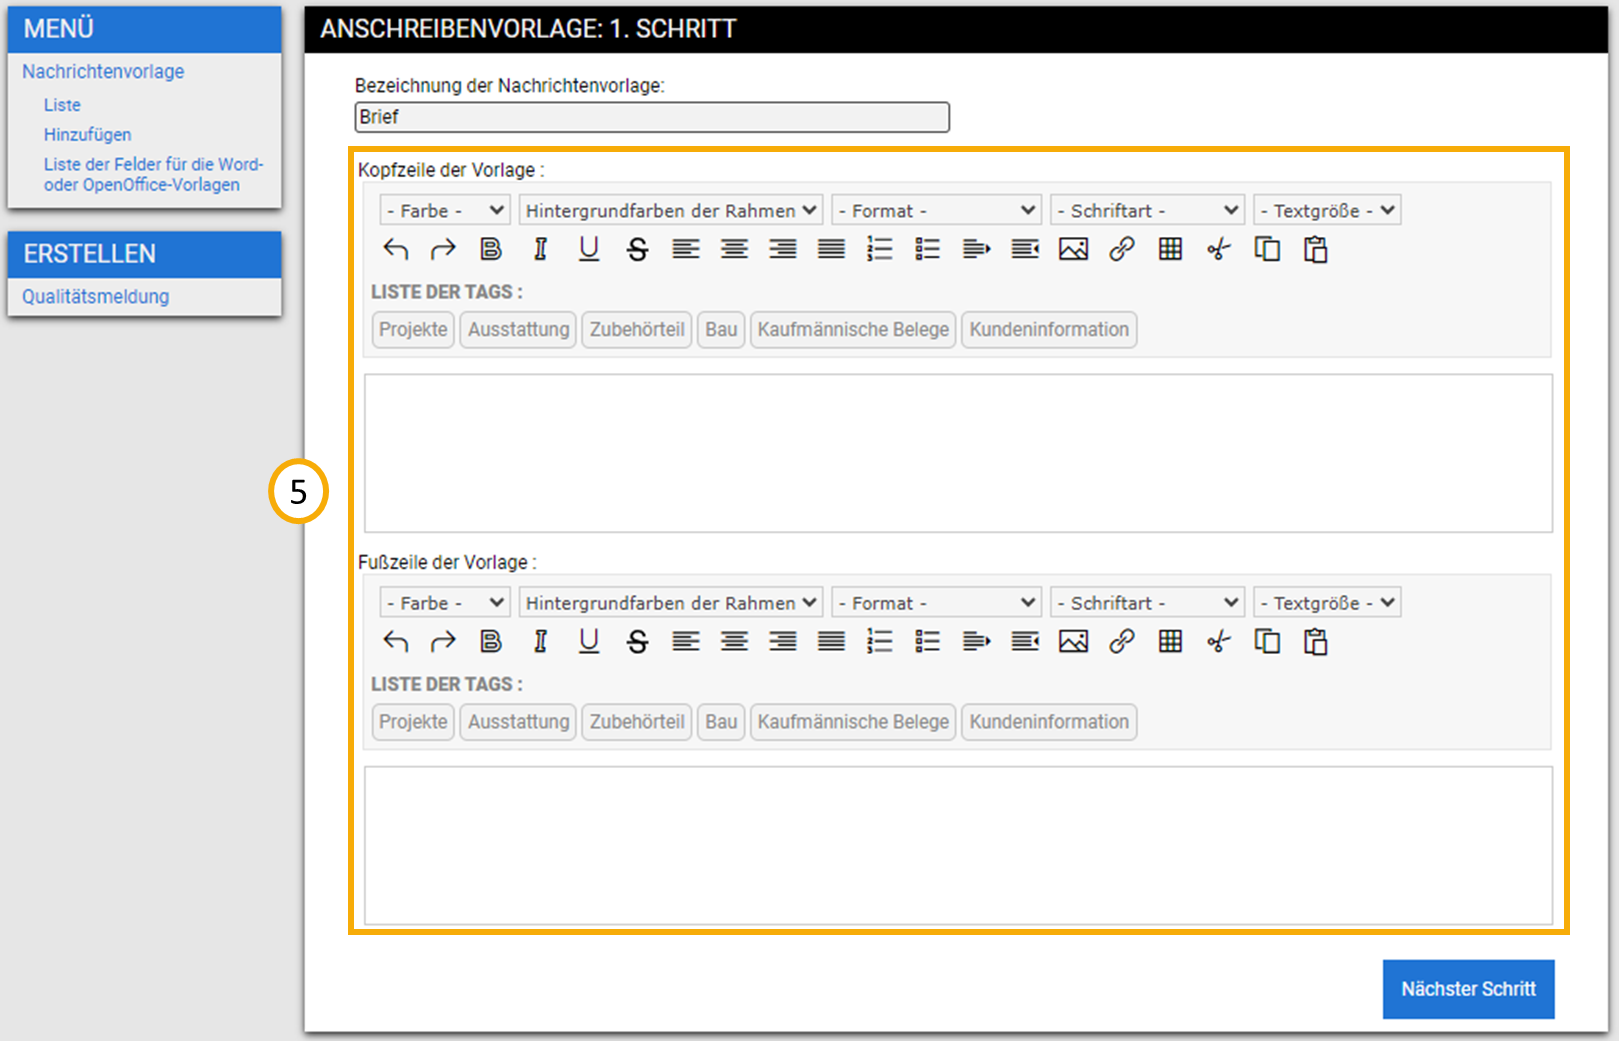This screenshot has height=1041, width=1619.
Task: Click the Bezeichnung der Nachrichtenvorlage text field
Action: pyautogui.click(x=652, y=117)
